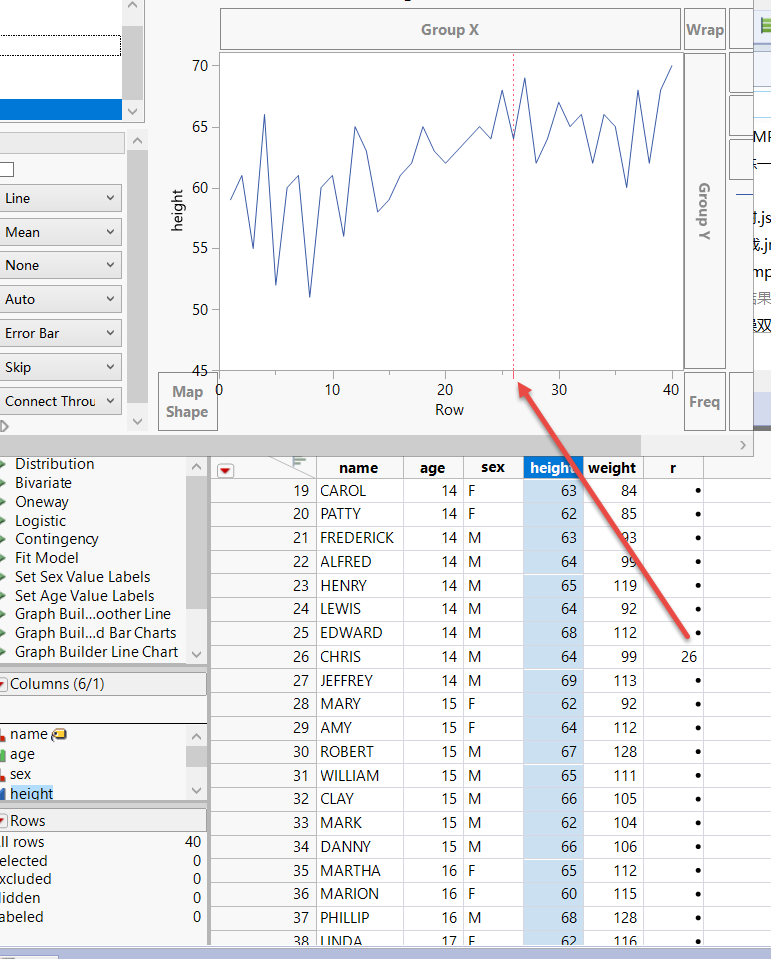This screenshot has width=771, height=959.
Task: Click the Hidden rows count
Action: click(197, 898)
